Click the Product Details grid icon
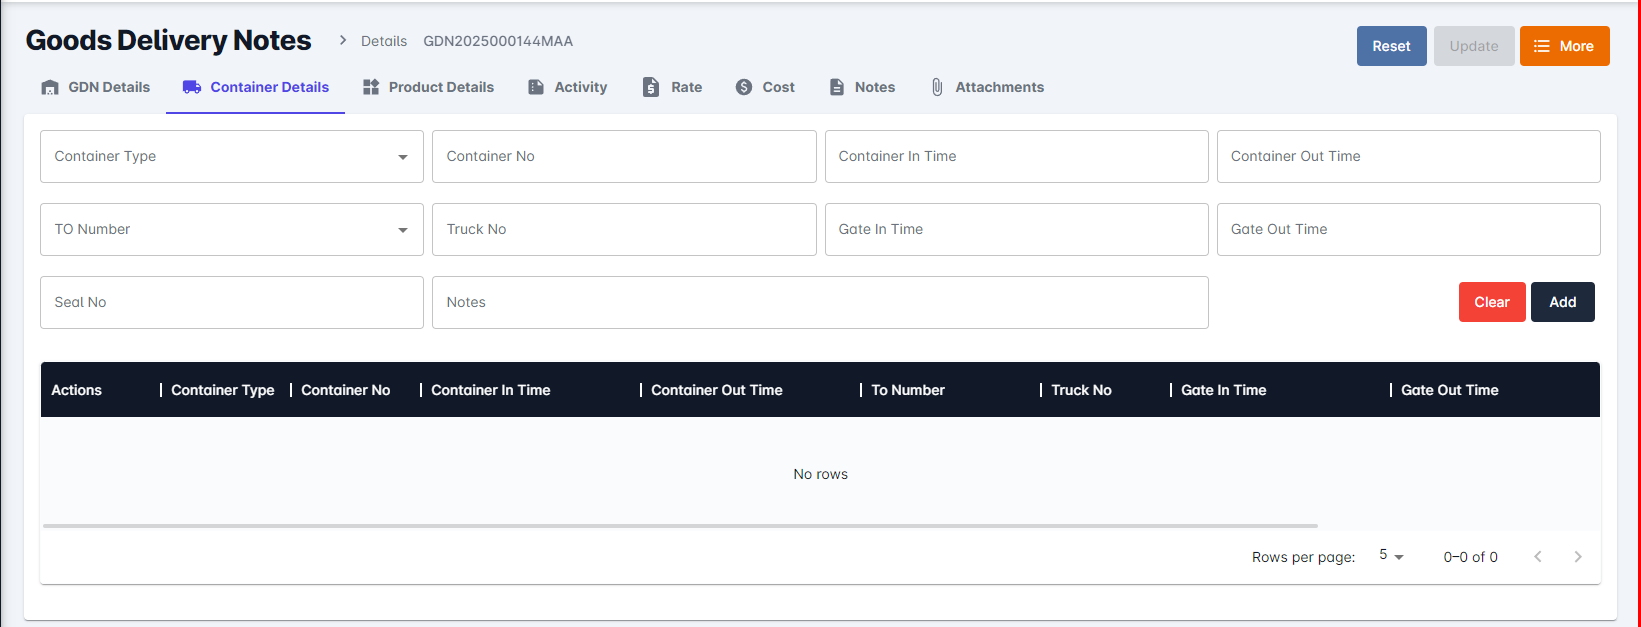This screenshot has width=1641, height=627. (x=371, y=88)
